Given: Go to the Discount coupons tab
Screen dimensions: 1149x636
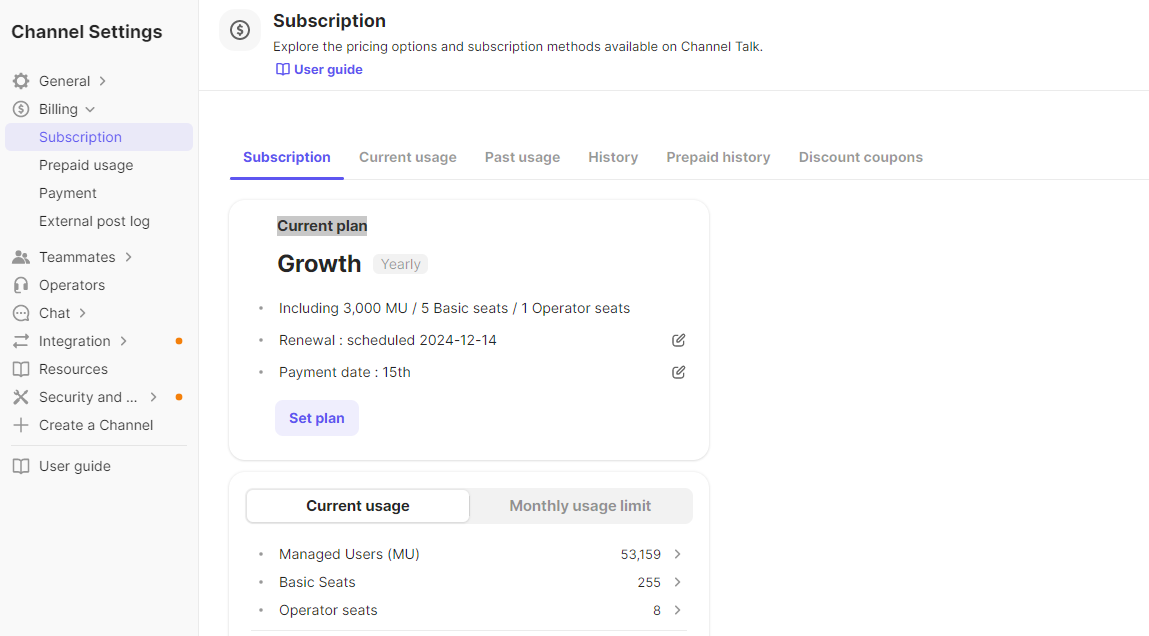Looking at the screenshot, I should pos(860,157).
